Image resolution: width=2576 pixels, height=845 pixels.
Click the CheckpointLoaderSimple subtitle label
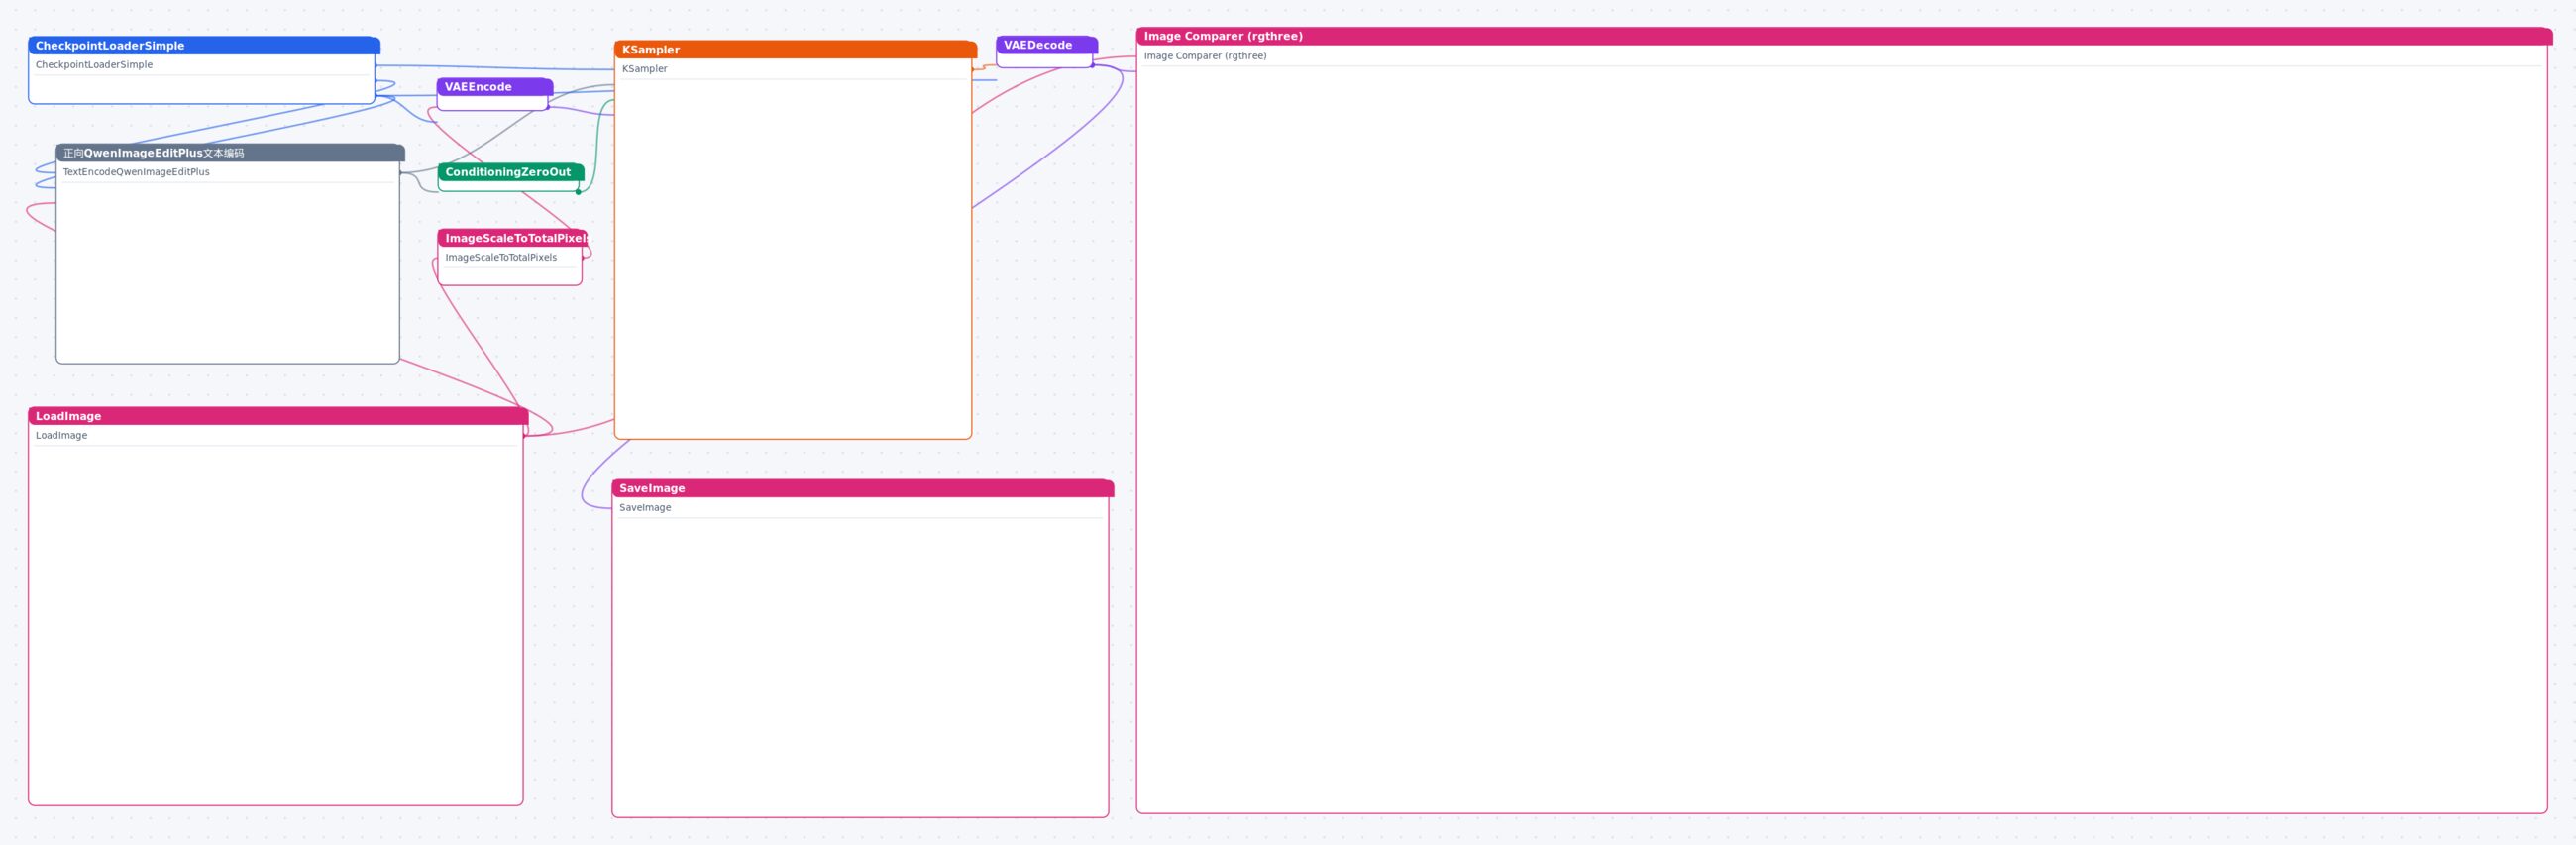[94, 65]
